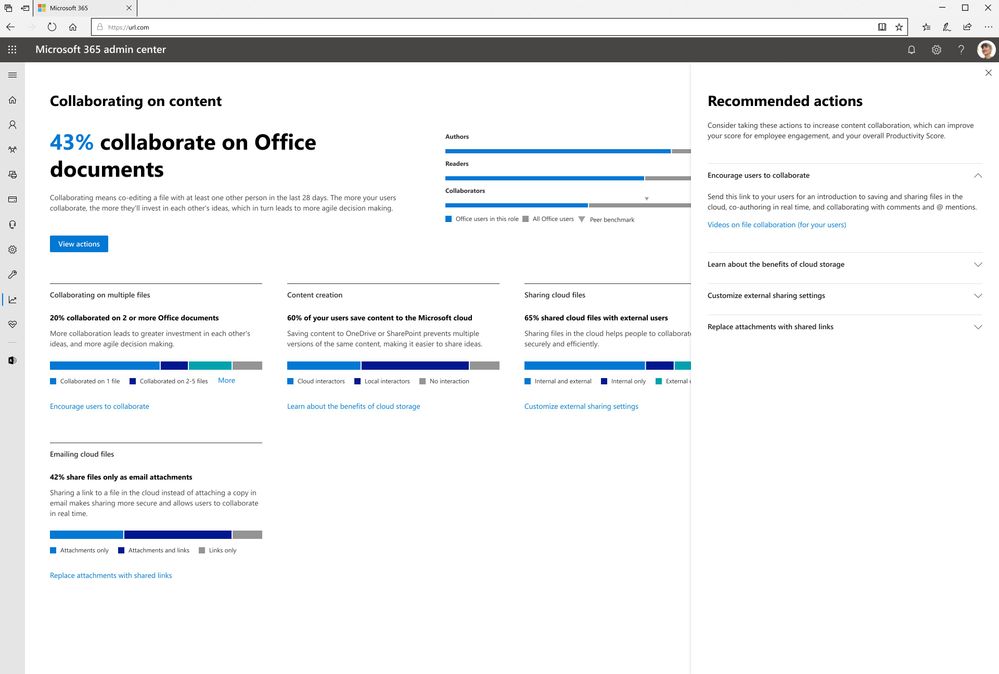This screenshot has width=999, height=674.
Task: Share this page from browser toolbar
Action: [967, 27]
